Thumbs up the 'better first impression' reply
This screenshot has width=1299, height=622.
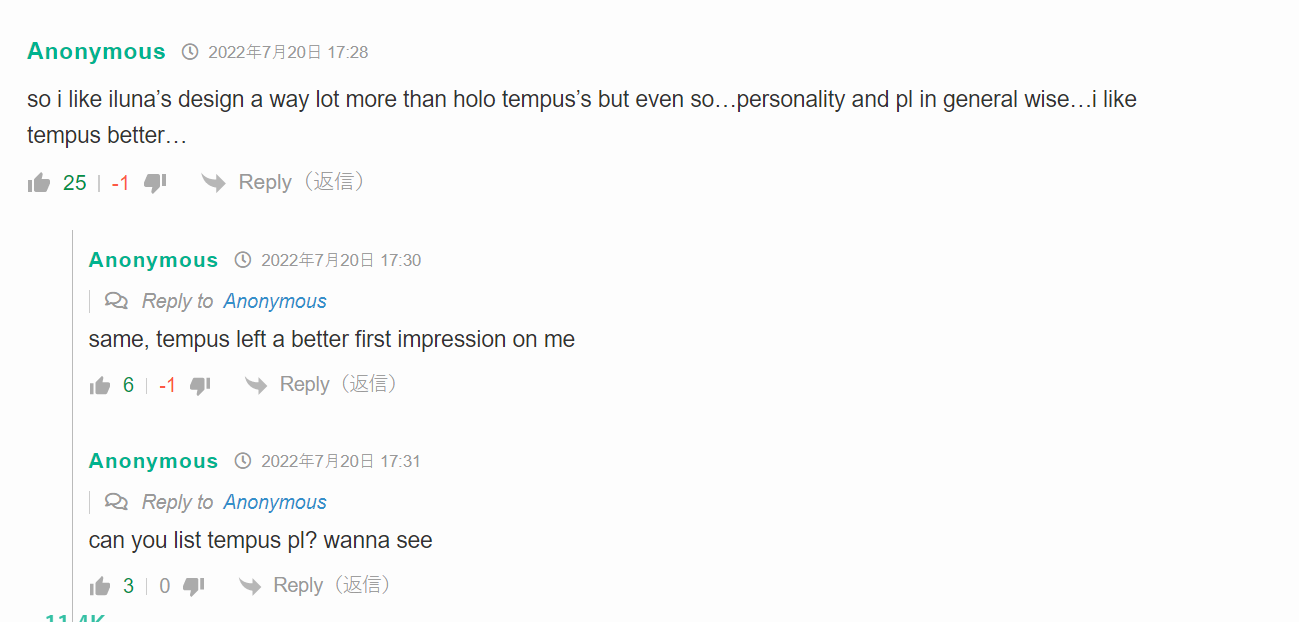pyautogui.click(x=100, y=385)
